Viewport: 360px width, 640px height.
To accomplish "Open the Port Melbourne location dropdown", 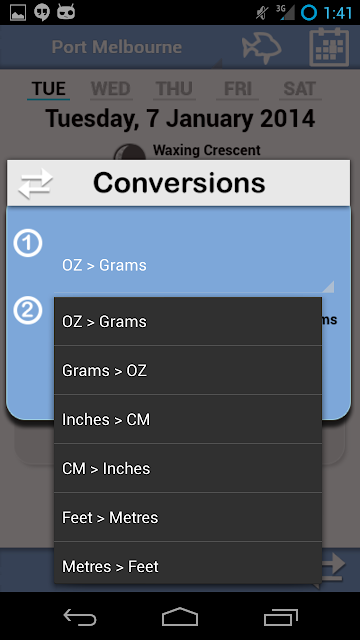I will (x=117, y=47).
